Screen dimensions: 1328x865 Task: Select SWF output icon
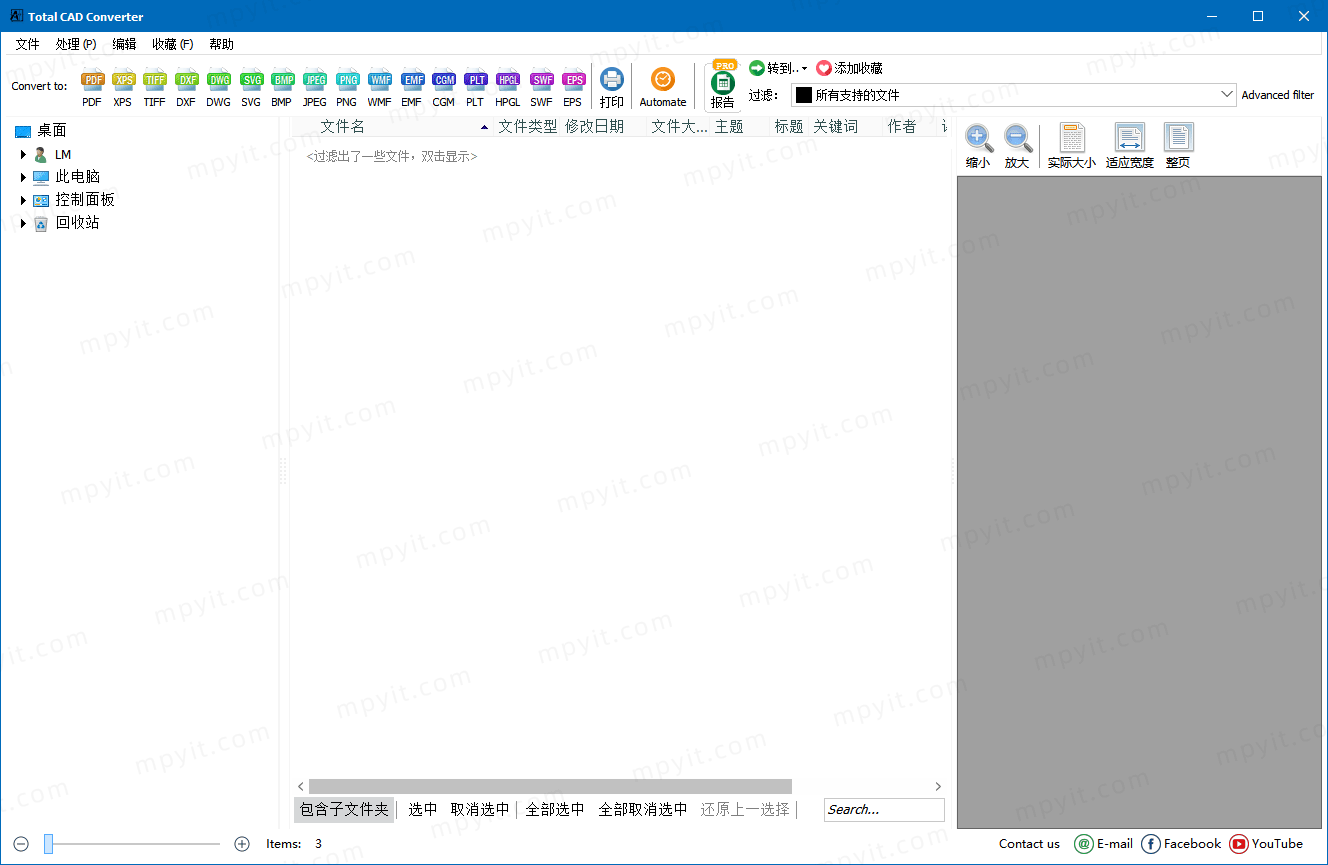coord(541,88)
